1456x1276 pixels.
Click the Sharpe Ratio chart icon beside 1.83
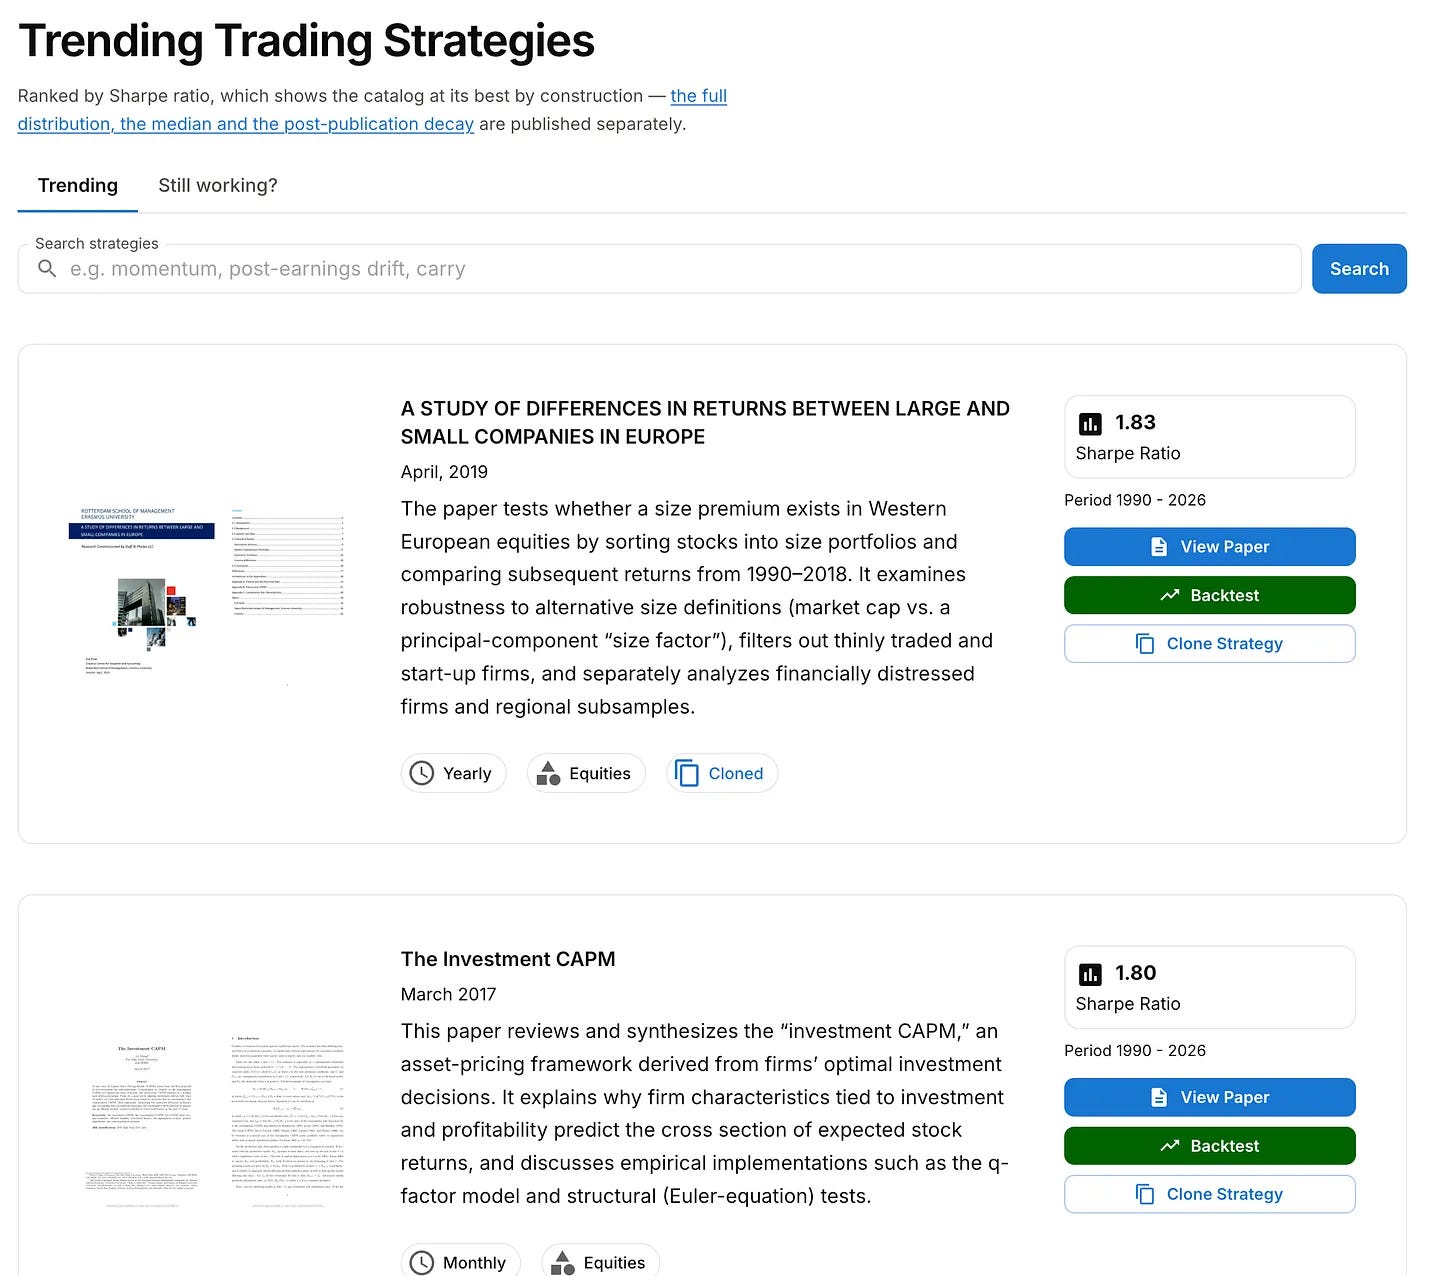[1090, 424]
